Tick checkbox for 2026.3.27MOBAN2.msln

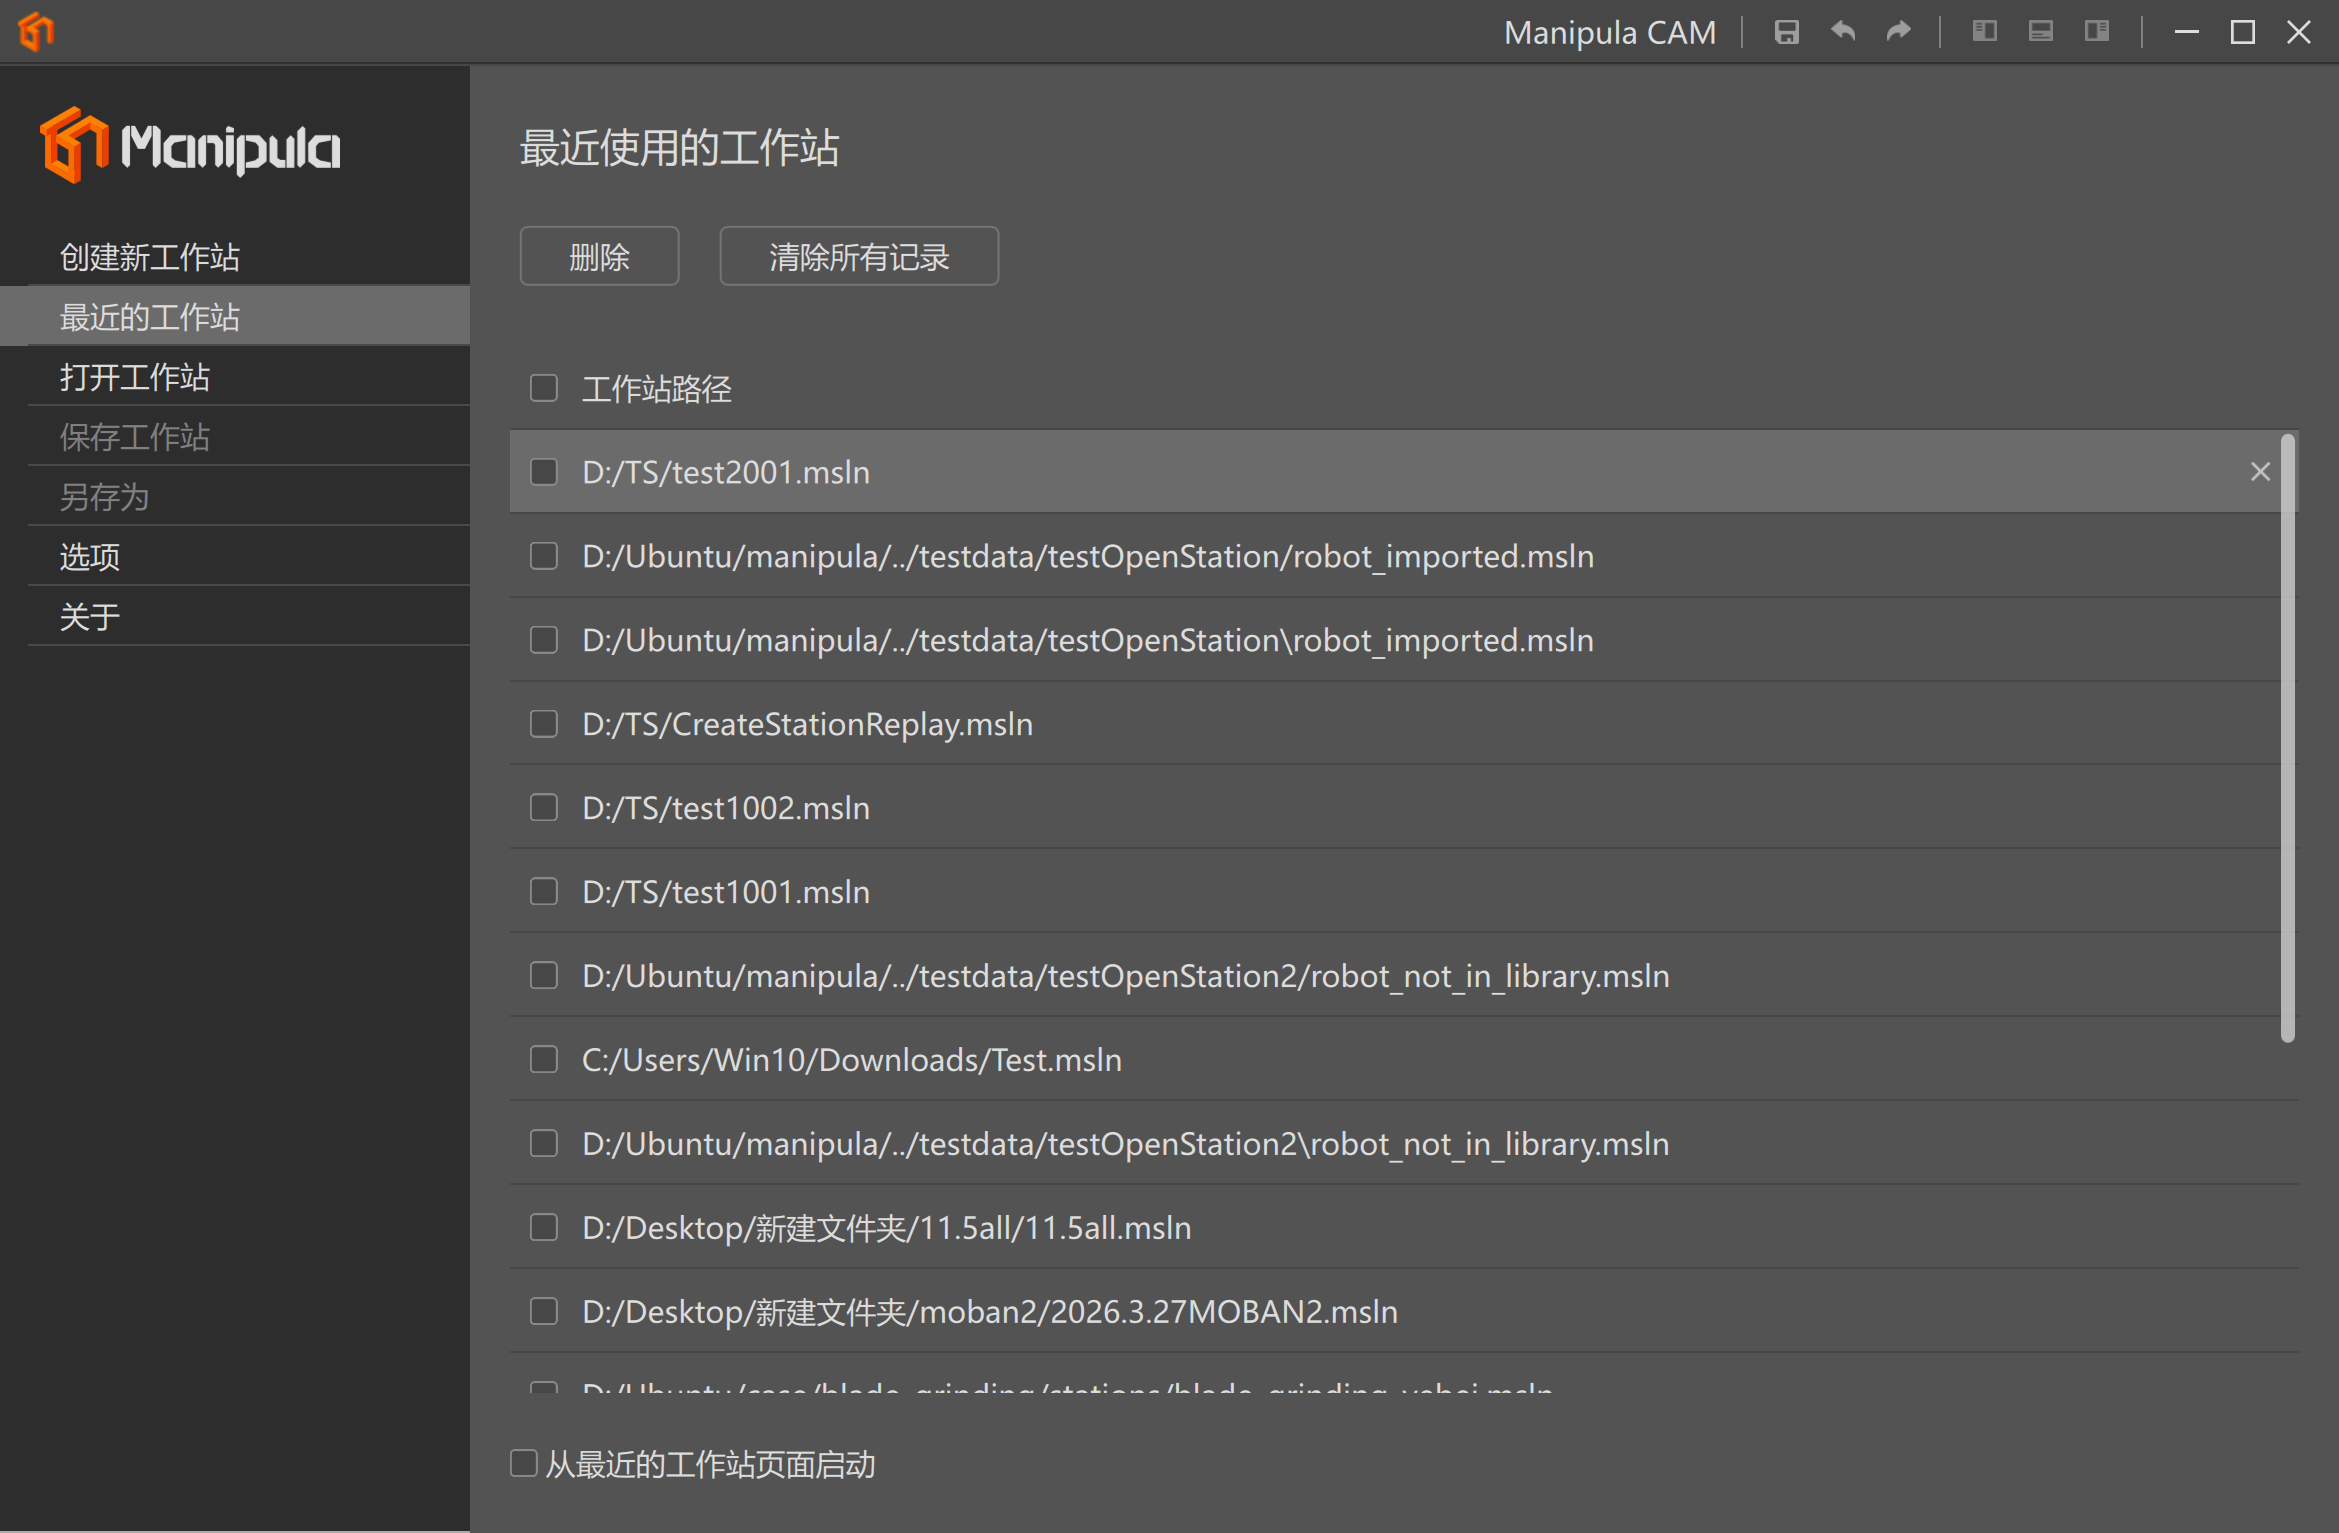pyautogui.click(x=544, y=1312)
